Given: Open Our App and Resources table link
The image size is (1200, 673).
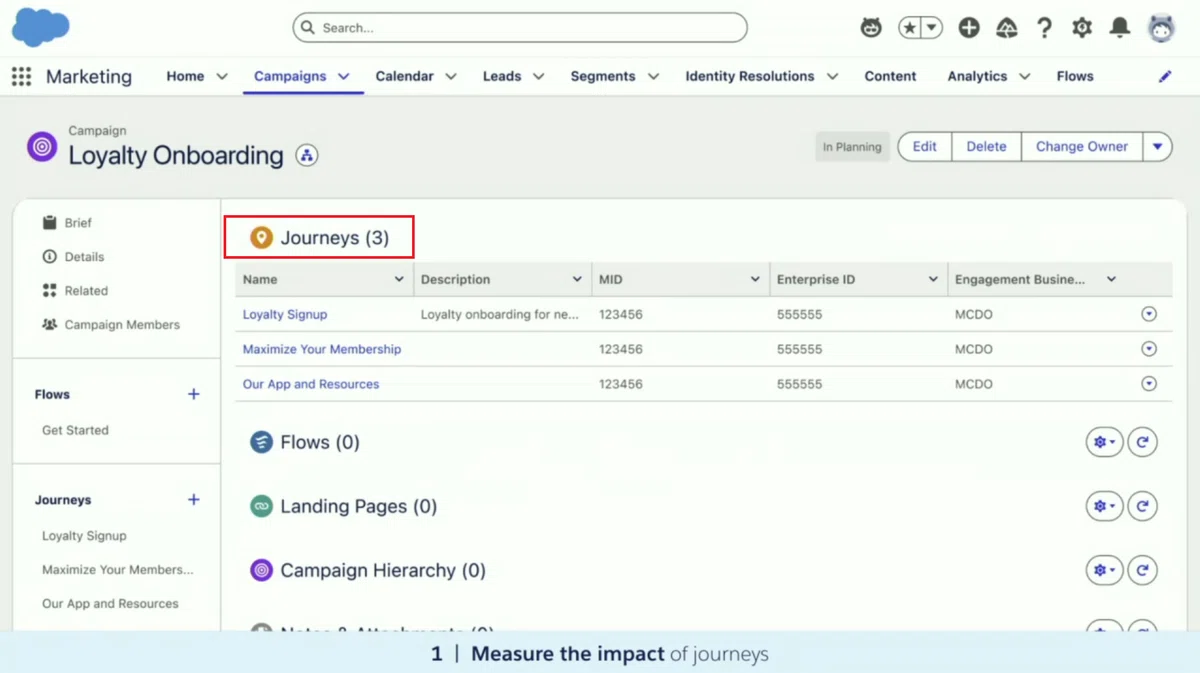Looking at the screenshot, I should click(x=311, y=384).
